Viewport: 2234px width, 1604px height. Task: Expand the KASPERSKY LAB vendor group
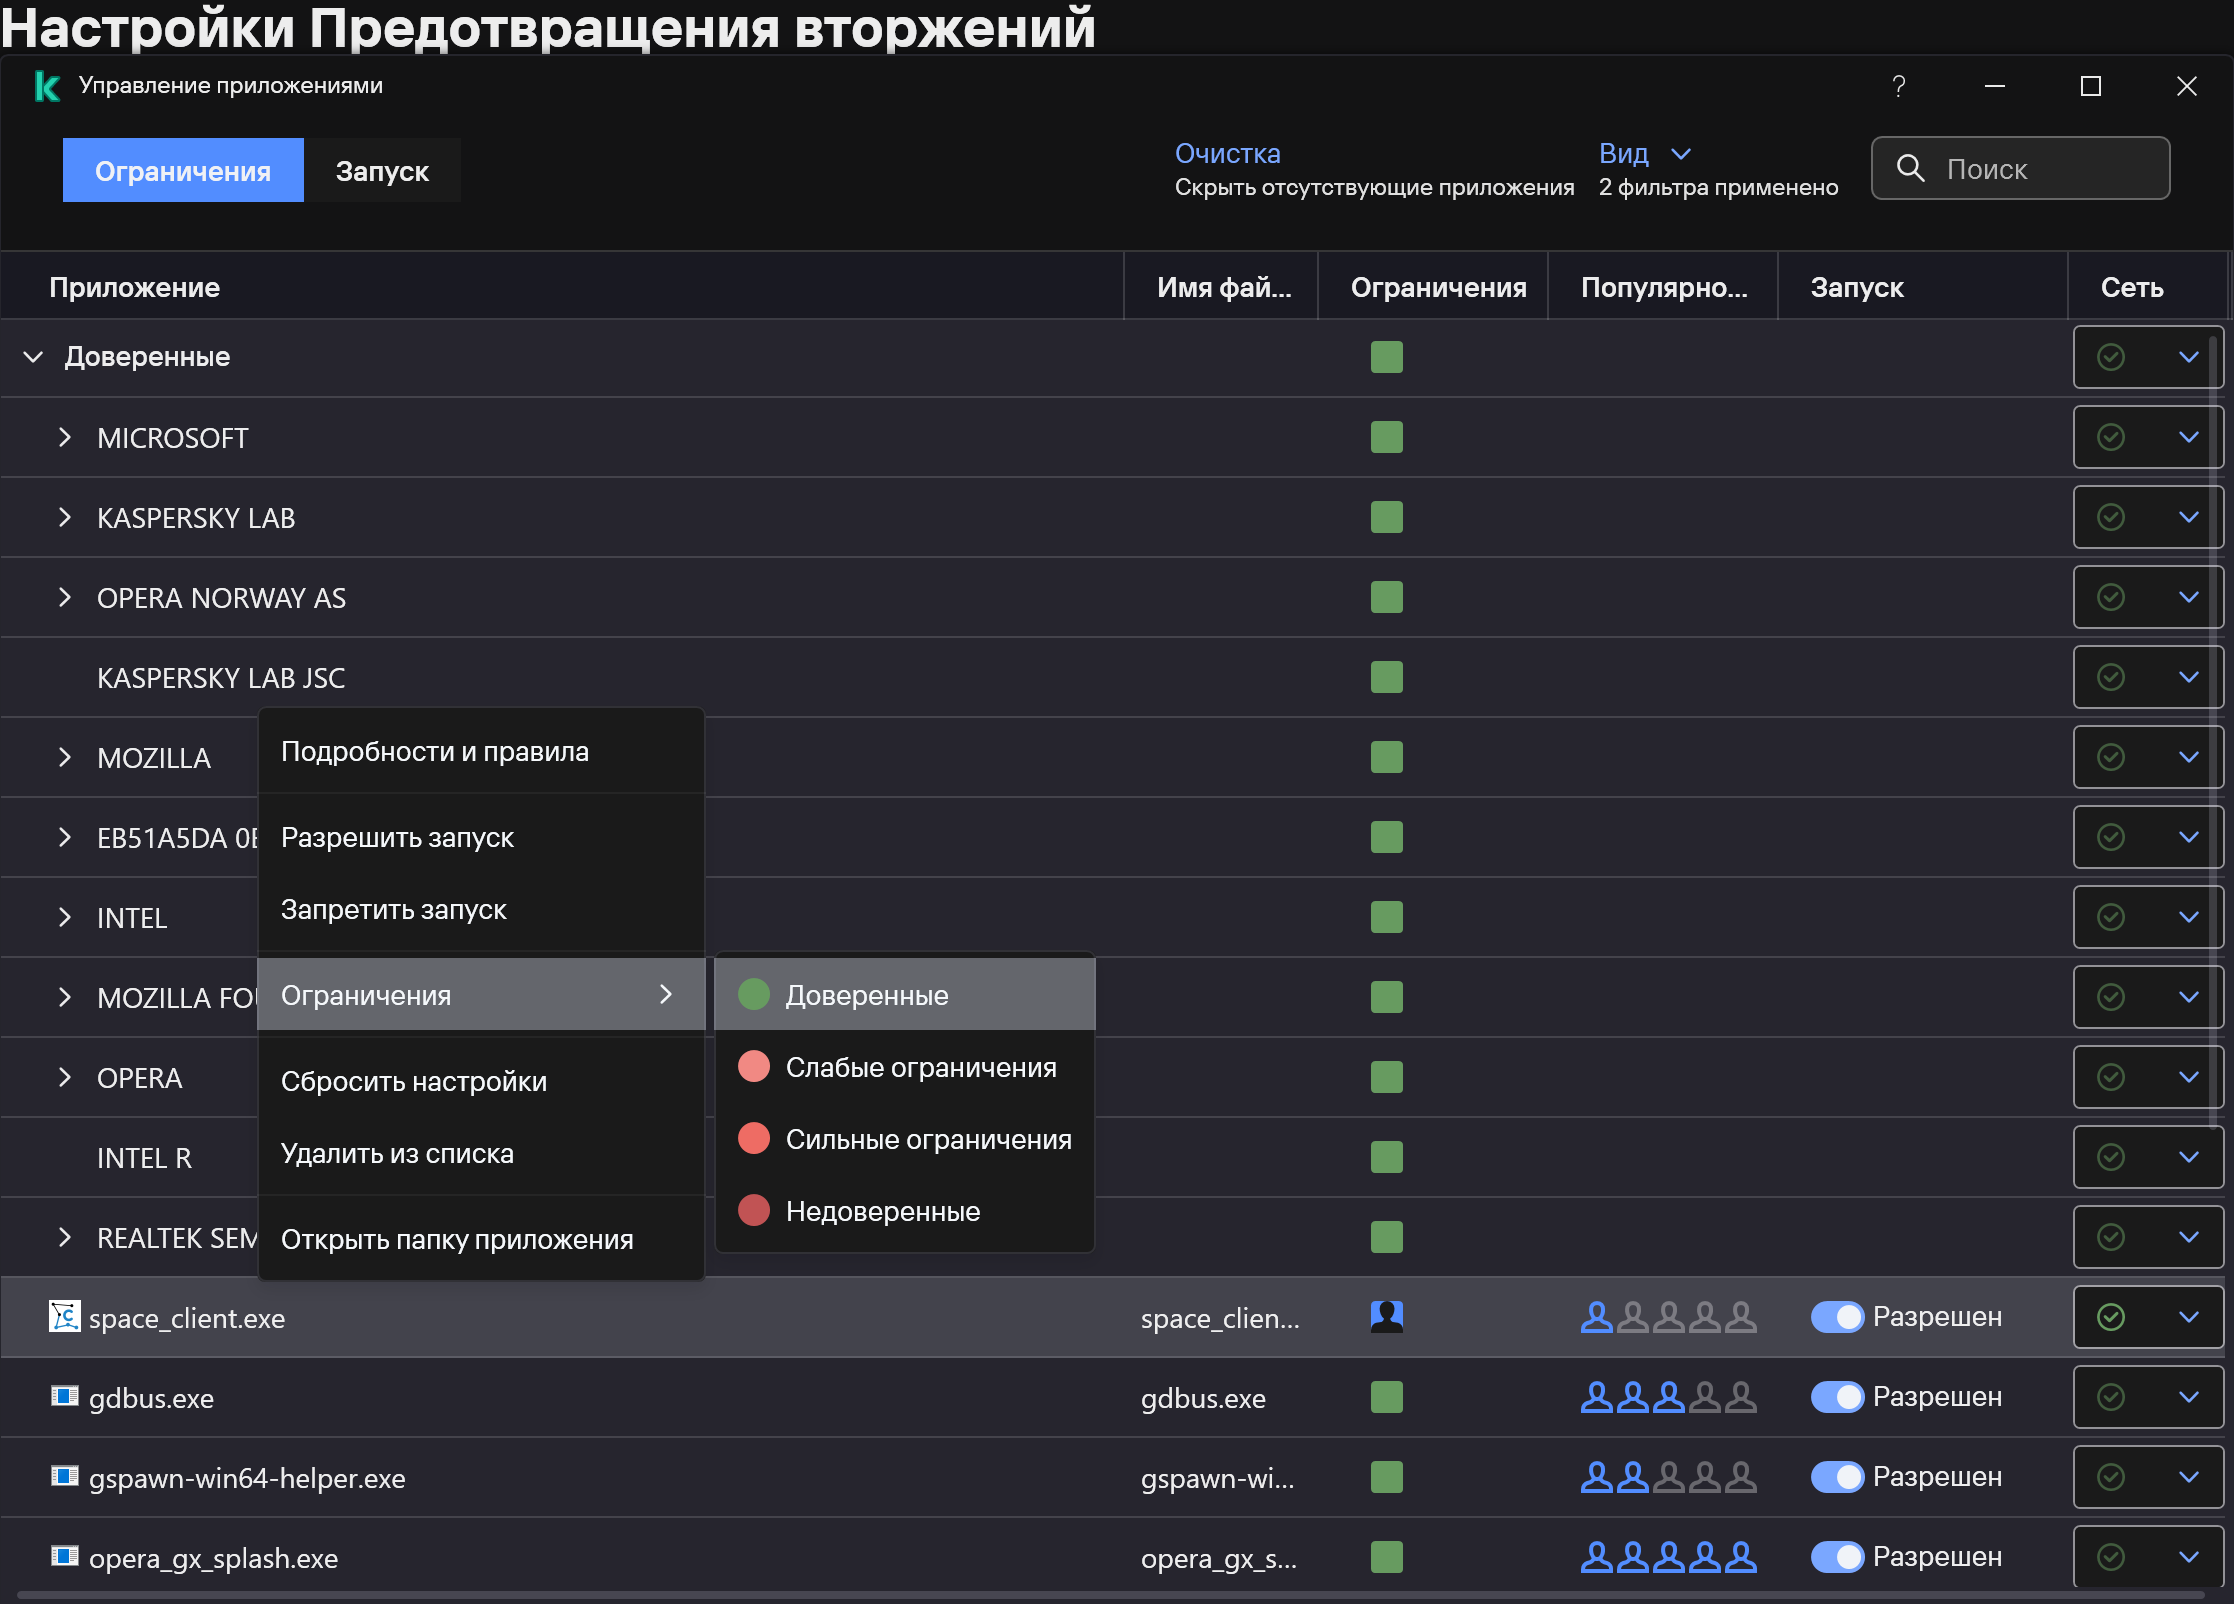coord(65,517)
